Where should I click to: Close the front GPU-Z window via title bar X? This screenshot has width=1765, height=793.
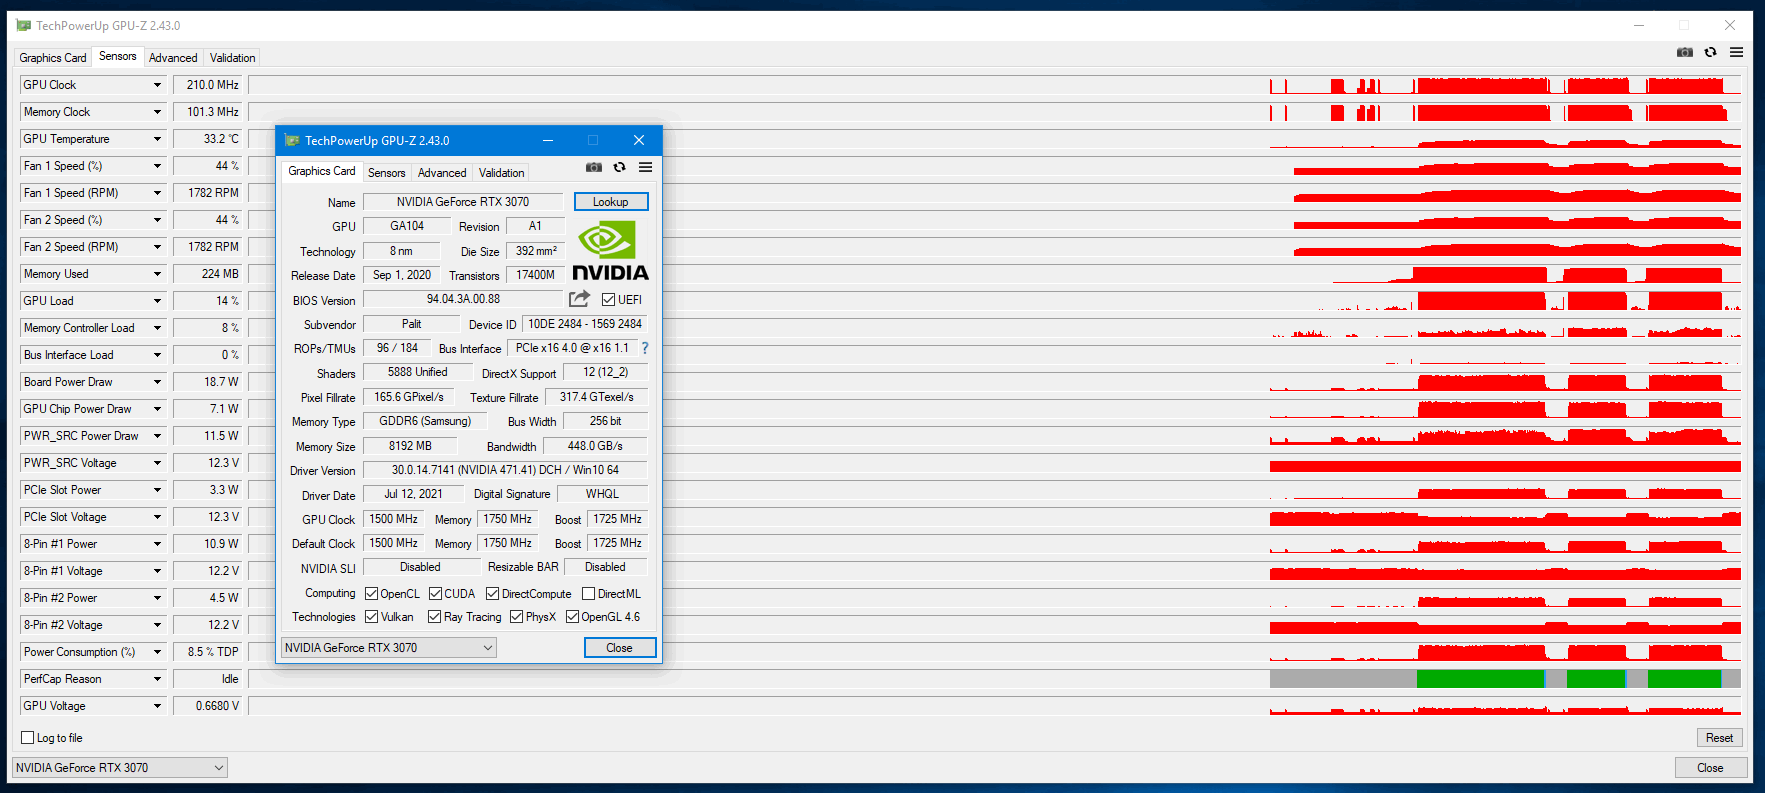[x=639, y=140]
